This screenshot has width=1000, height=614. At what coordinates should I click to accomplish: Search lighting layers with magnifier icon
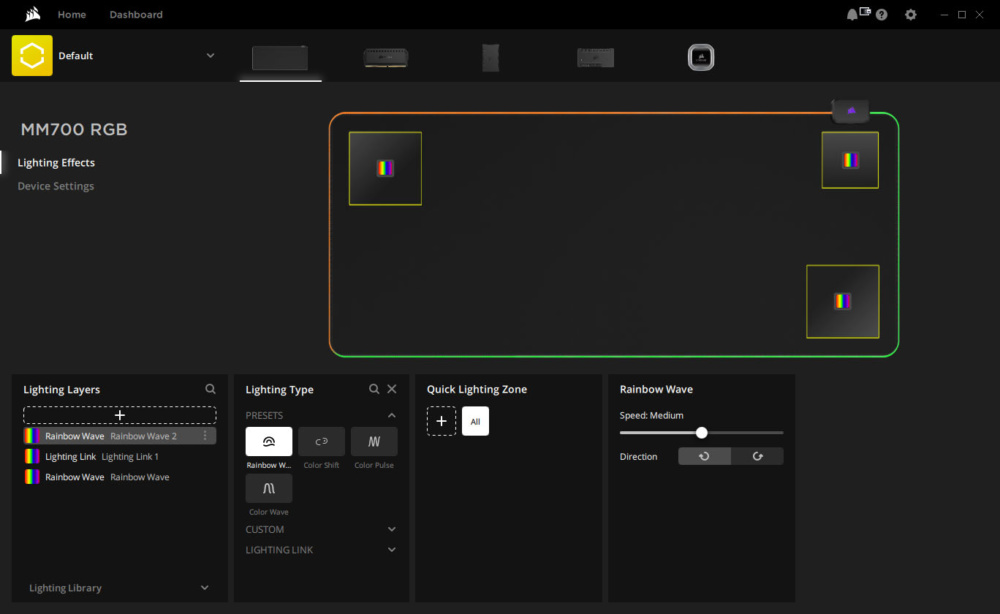(x=210, y=389)
